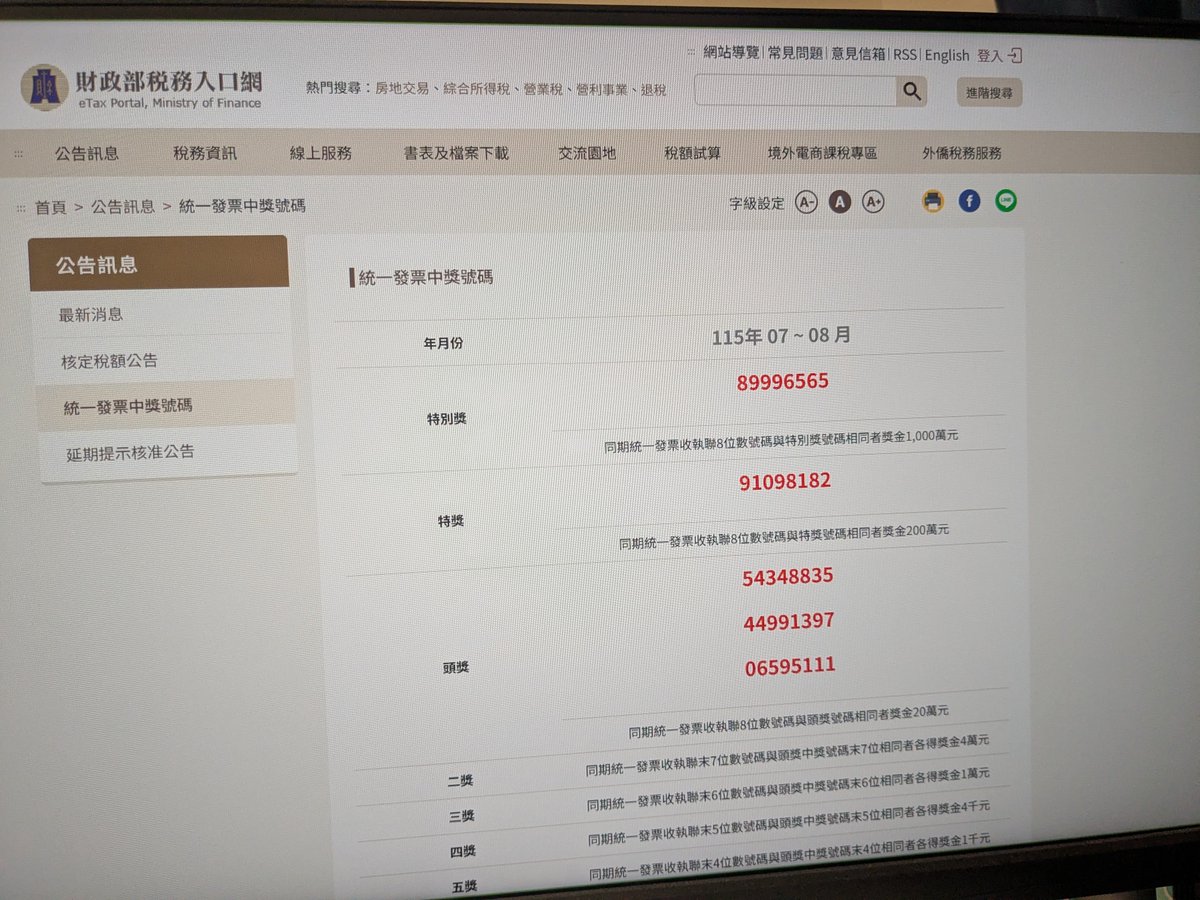This screenshot has width=1200, height=900.
Task: Open the 稅額試算 menu
Action: (692, 153)
